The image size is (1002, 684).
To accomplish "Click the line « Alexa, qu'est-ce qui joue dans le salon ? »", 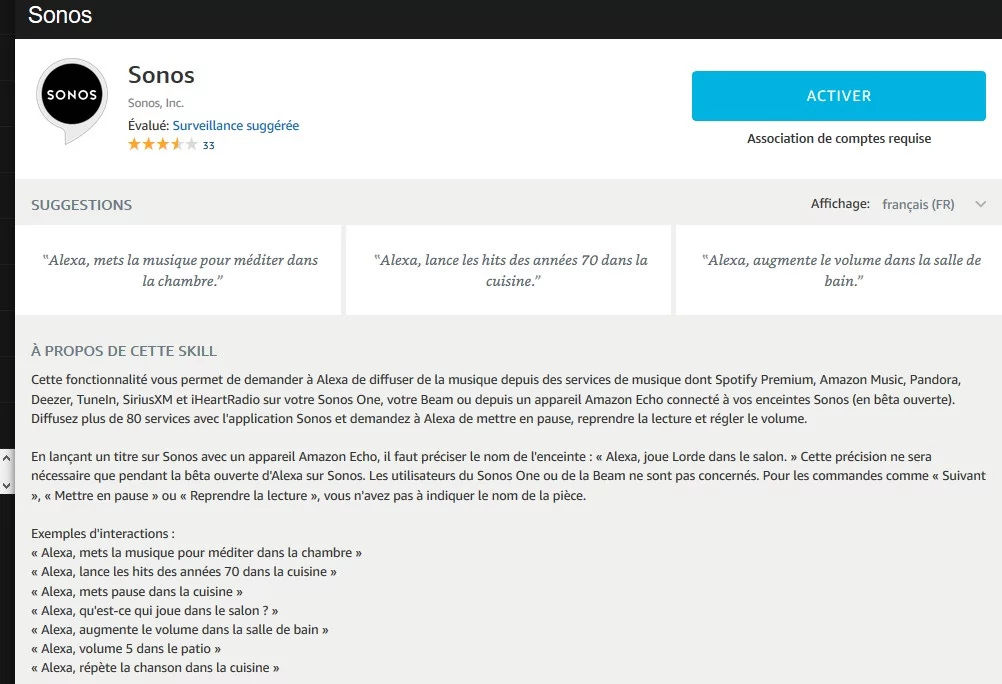I will pos(155,610).
